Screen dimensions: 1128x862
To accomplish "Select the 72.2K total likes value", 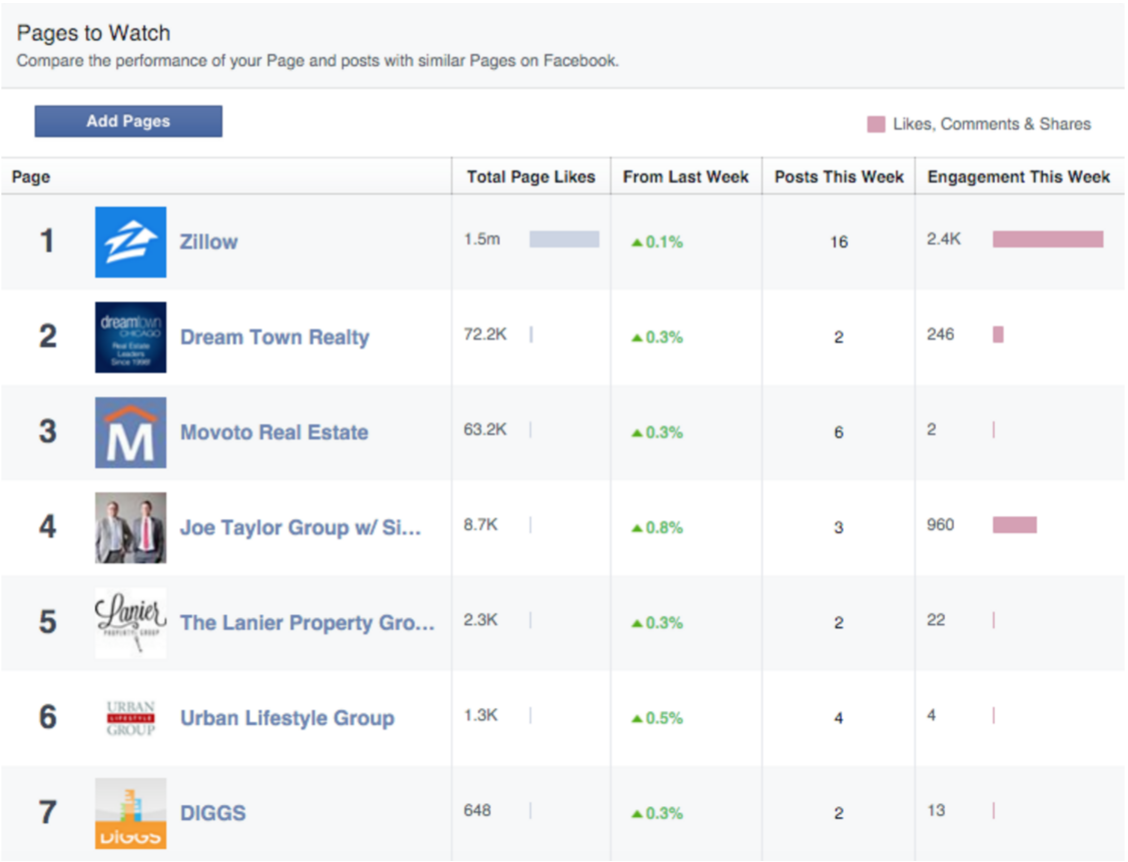I will [485, 334].
